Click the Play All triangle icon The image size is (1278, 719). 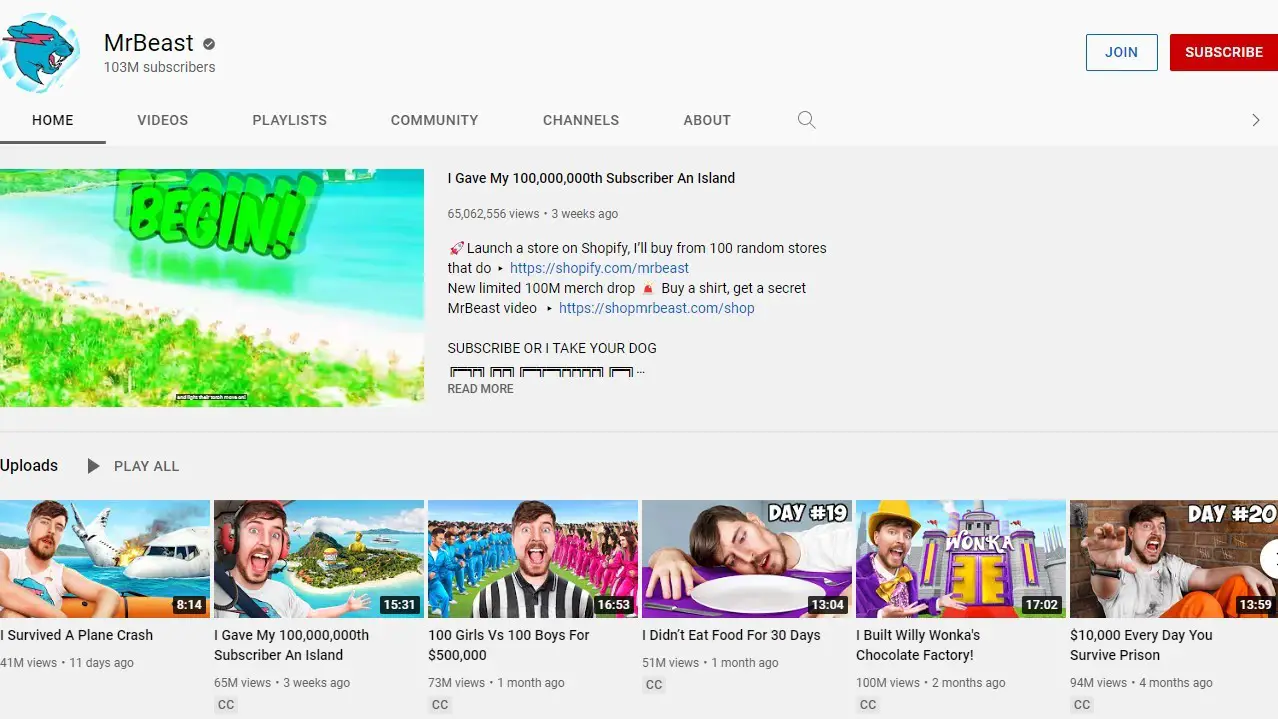coord(93,466)
